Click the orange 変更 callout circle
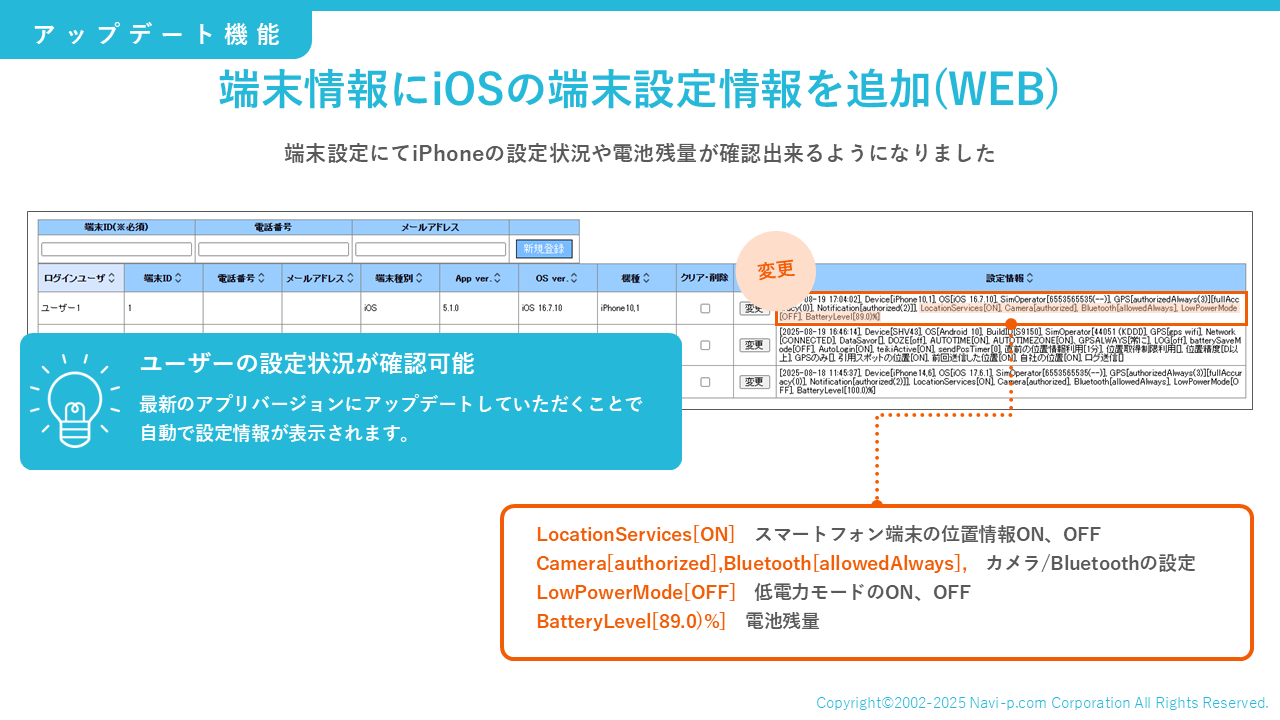1280x720 pixels. pyautogui.click(x=775, y=271)
